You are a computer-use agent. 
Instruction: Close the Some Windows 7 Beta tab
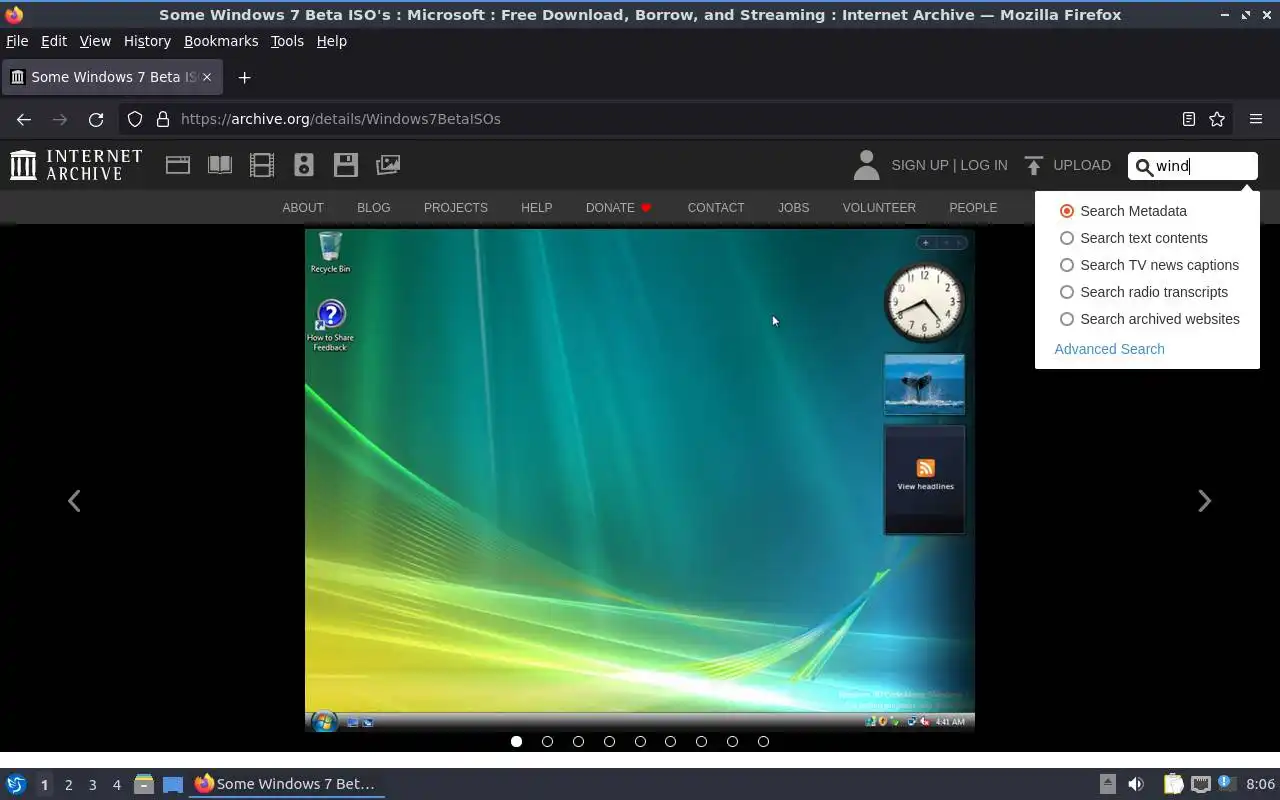[x=207, y=77]
